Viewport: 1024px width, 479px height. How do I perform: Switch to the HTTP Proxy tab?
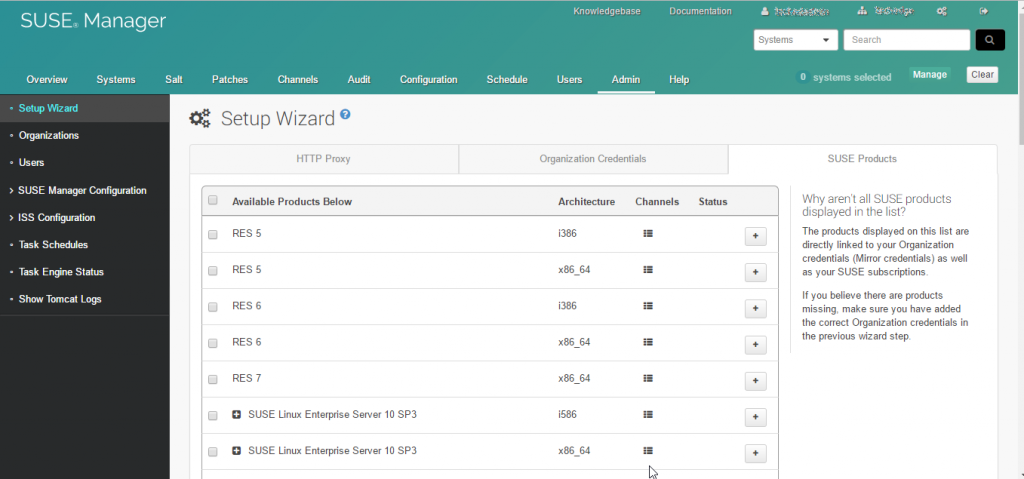tap(323, 159)
